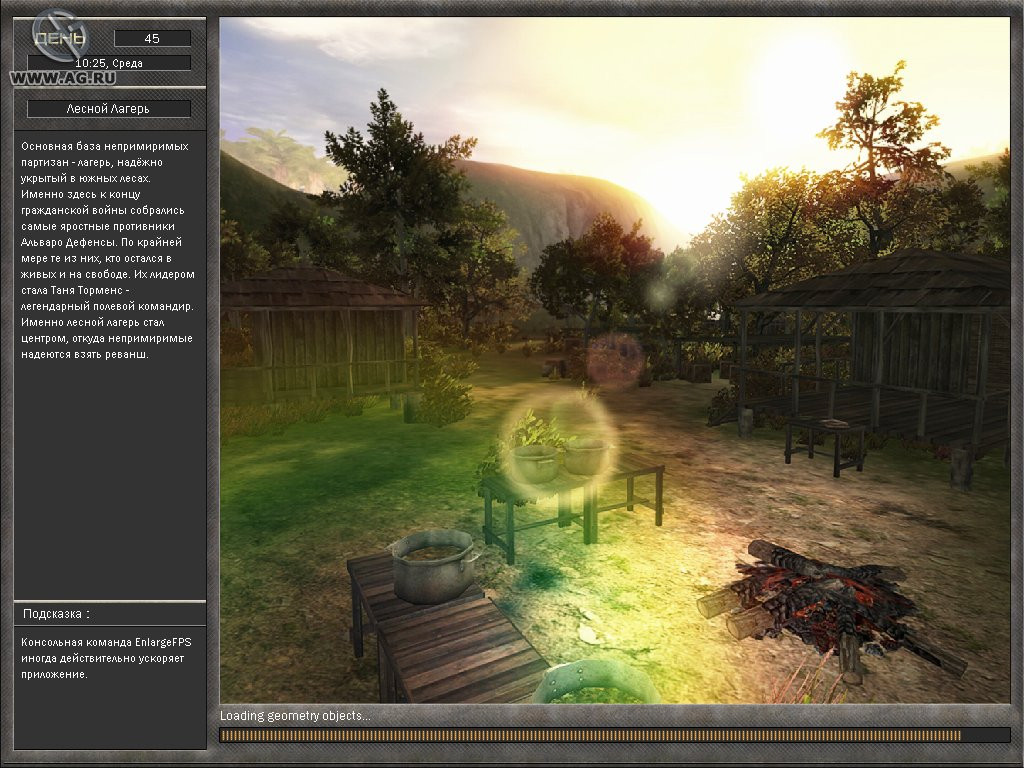Click the name "Альваро Дефенсы" in the description
This screenshot has height=768, width=1024.
(69, 242)
